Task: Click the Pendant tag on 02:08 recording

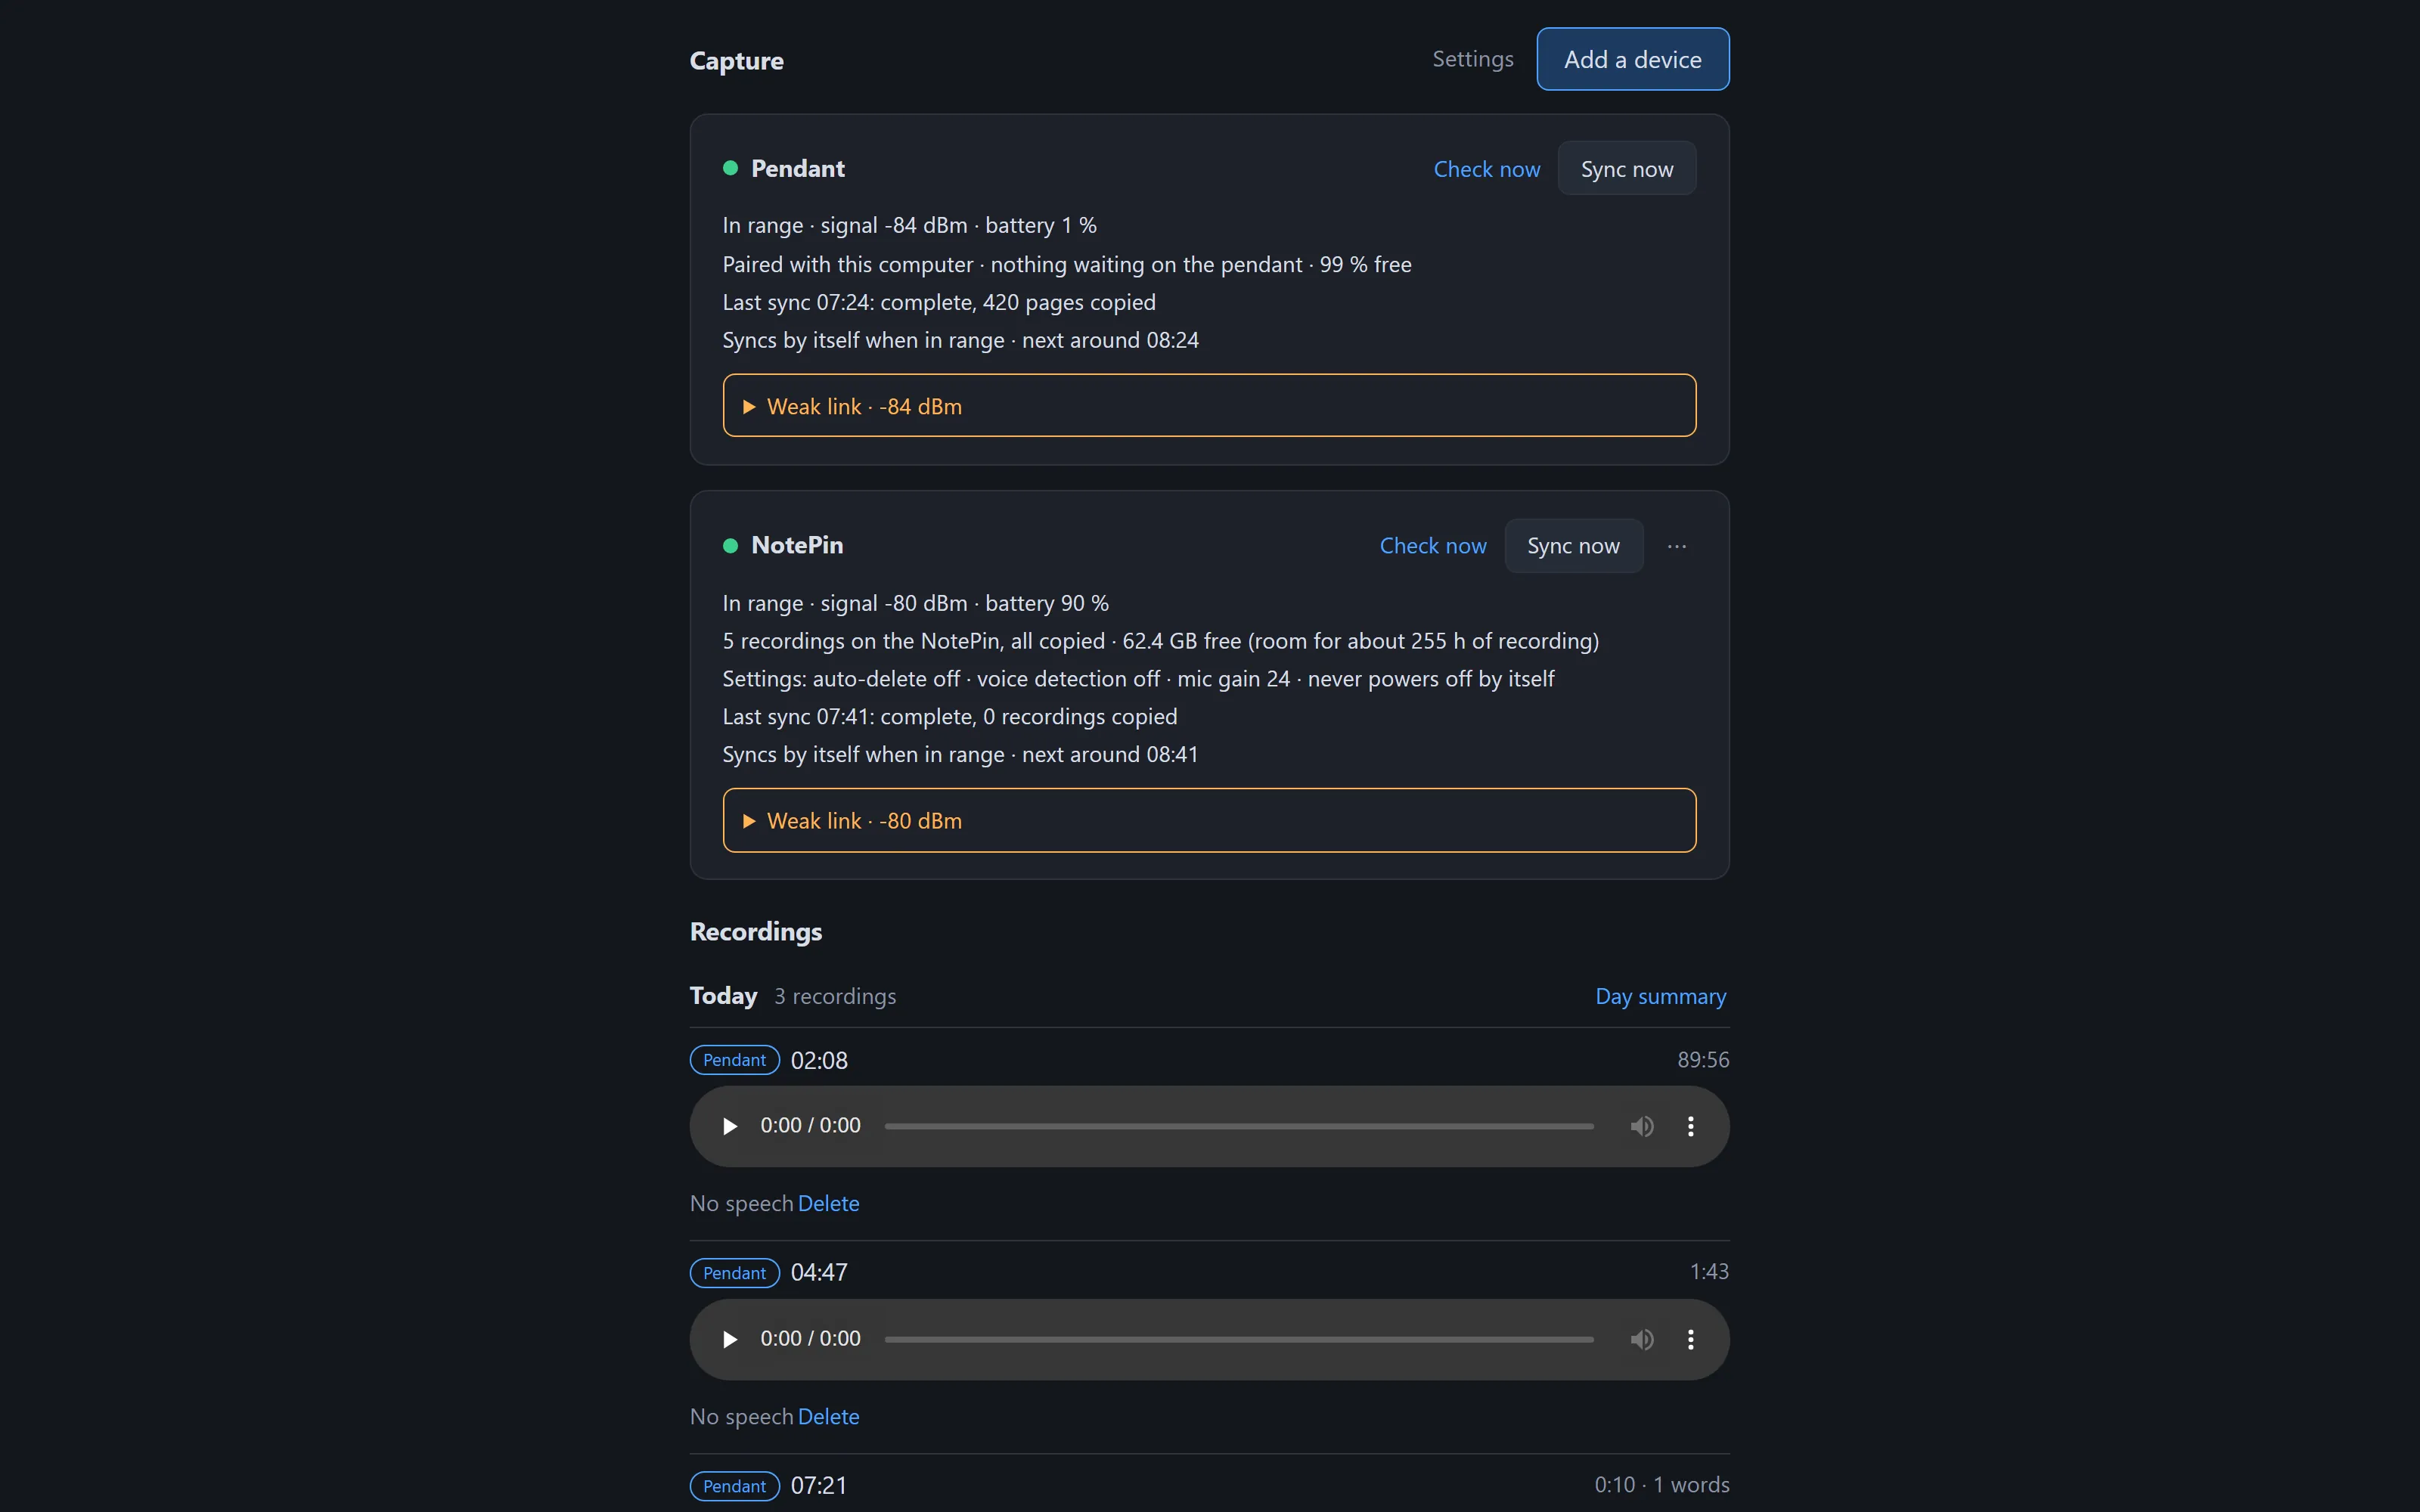Action: coord(734,1060)
